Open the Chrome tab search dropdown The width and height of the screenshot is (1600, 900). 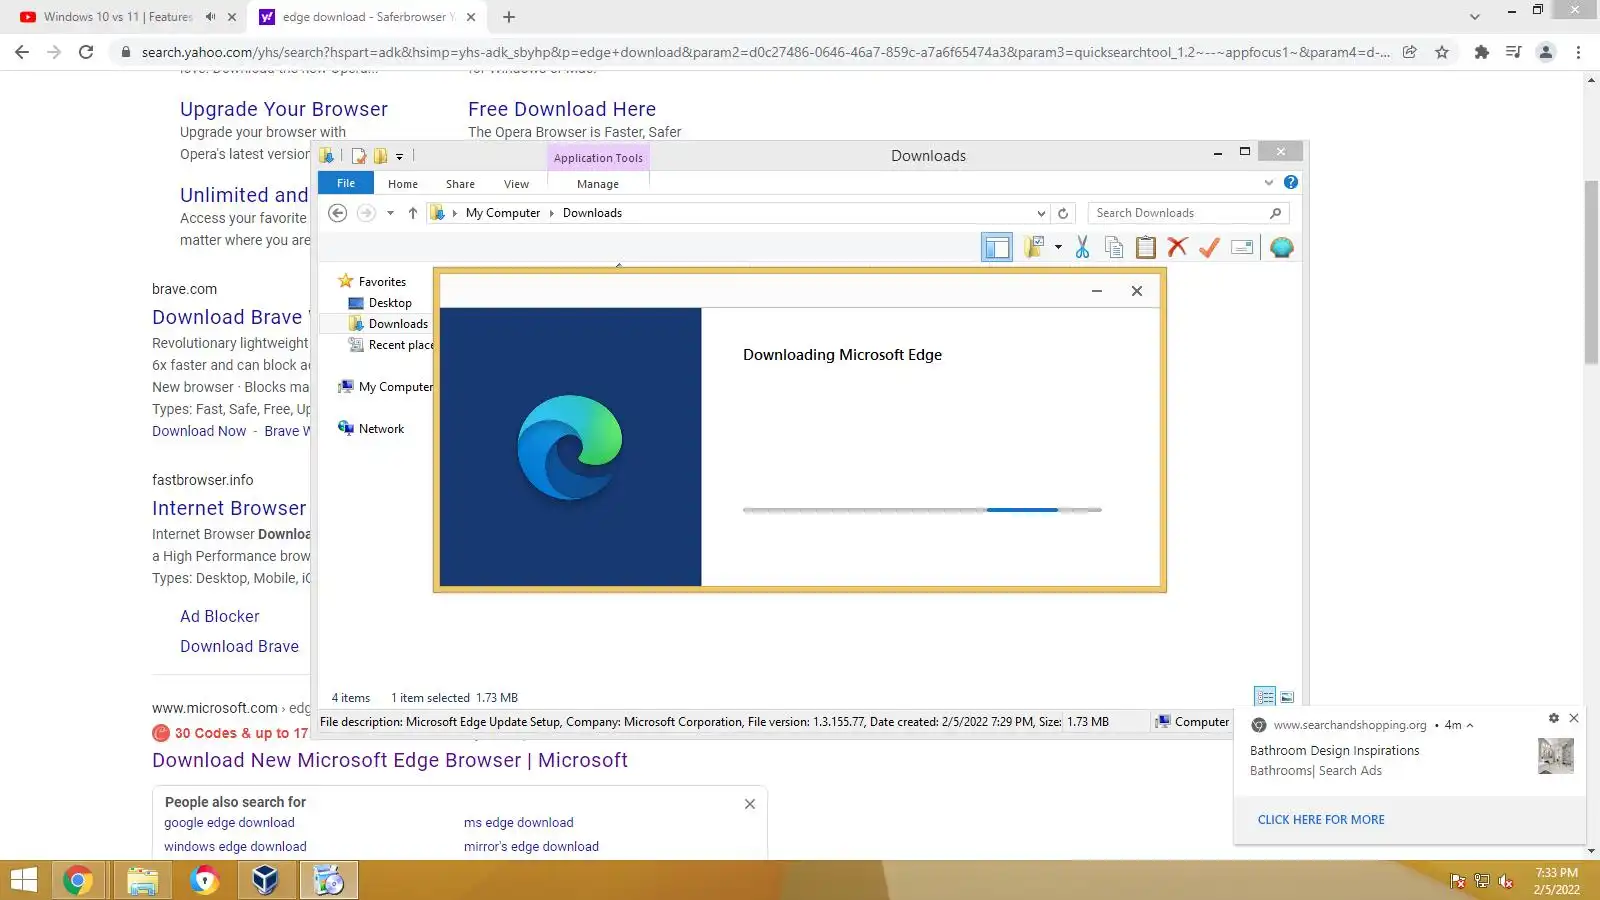(x=1474, y=17)
